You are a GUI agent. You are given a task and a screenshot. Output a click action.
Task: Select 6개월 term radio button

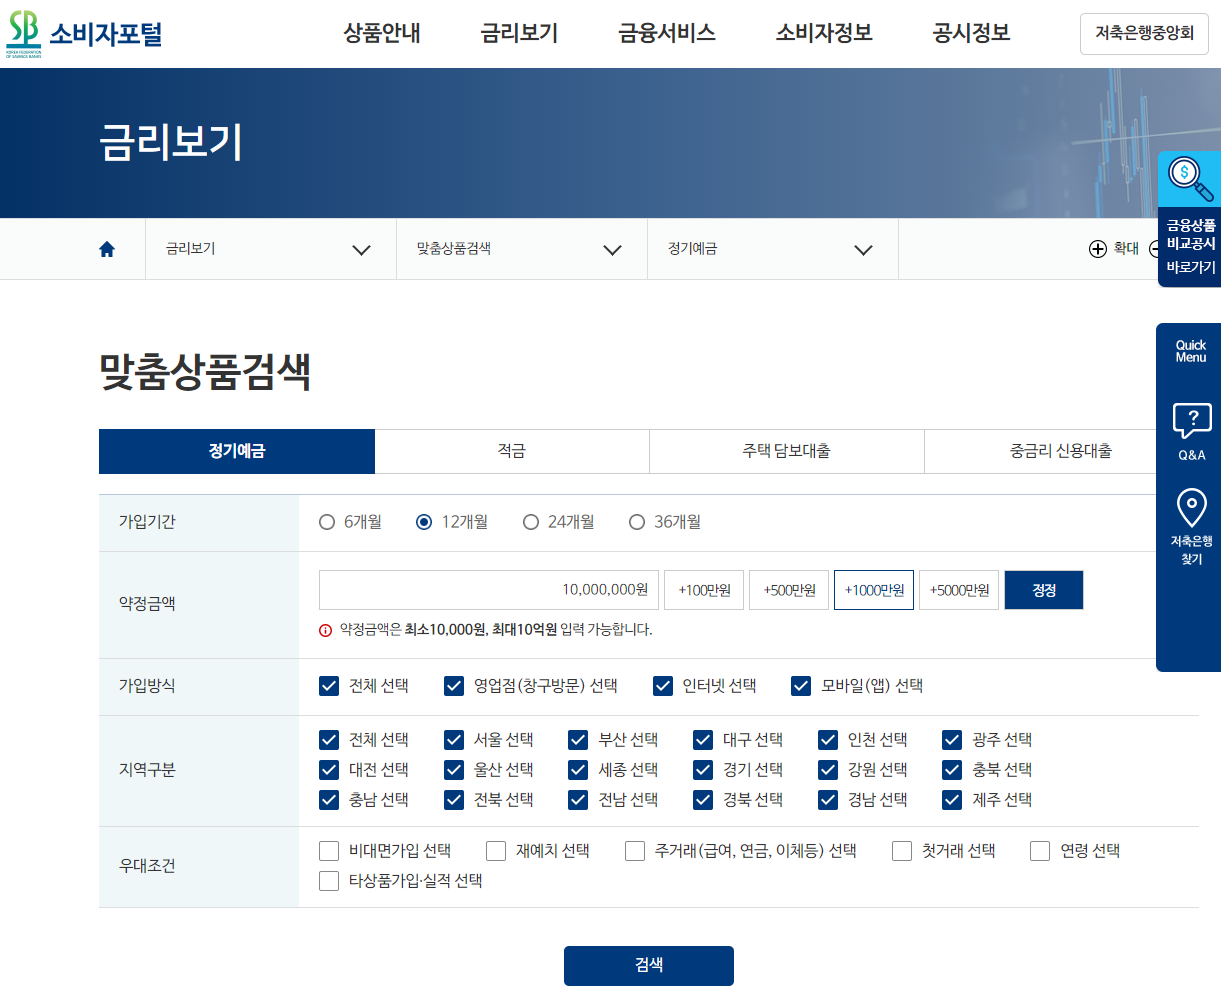[327, 522]
